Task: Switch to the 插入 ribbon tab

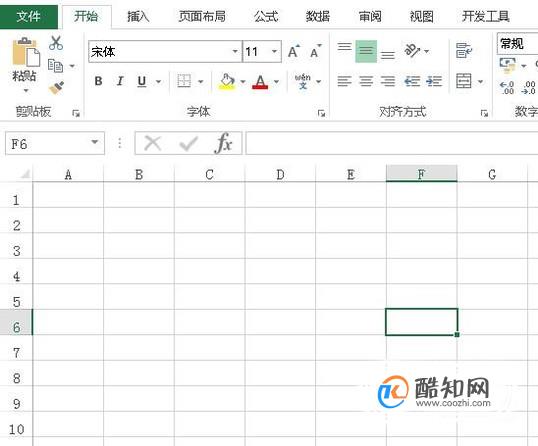Action: pyautogui.click(x=138, y=16)
